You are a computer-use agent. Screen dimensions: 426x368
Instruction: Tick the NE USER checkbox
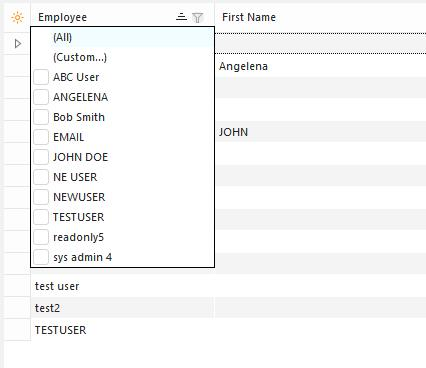[x=41, y=177]
